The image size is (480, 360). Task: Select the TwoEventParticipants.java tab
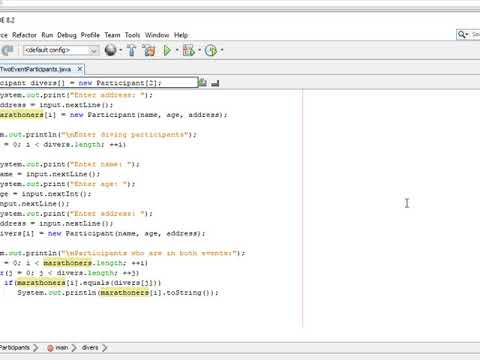click(x=35, y=69)
